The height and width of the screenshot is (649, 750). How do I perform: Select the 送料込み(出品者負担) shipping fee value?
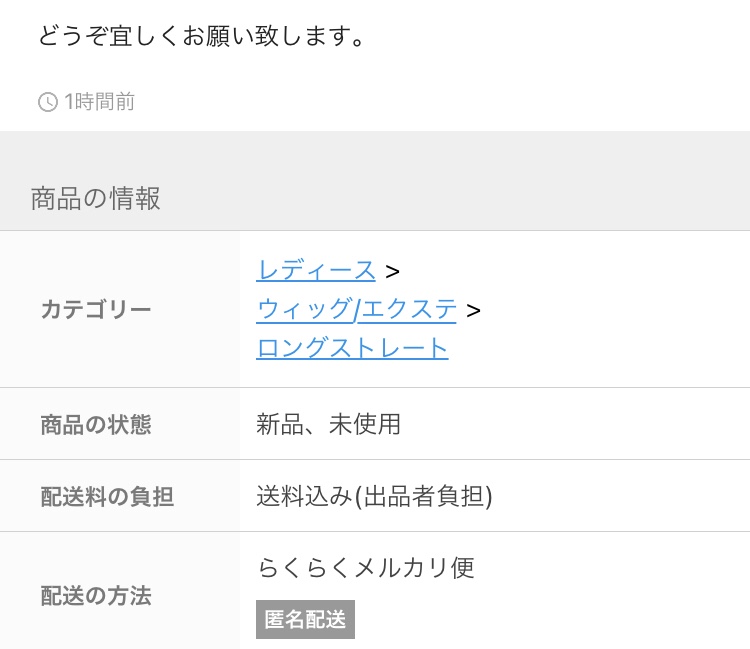pyautogui.click(x=374, y=496)
